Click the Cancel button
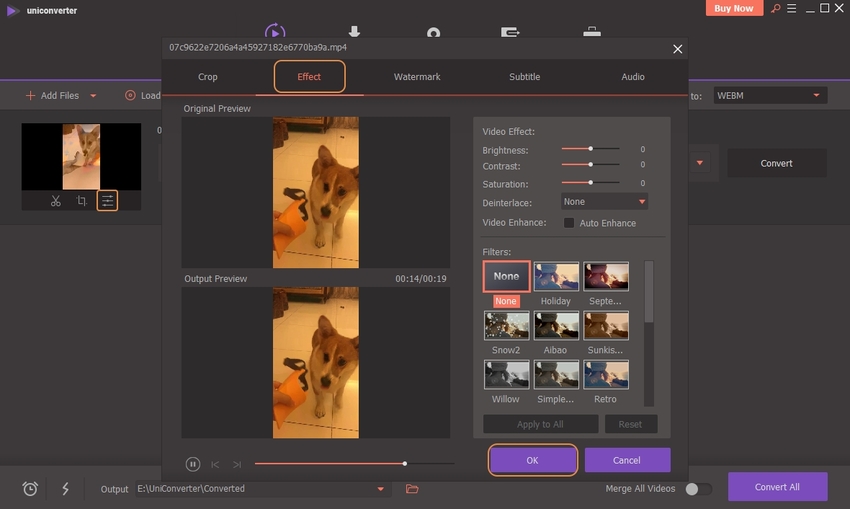Screen dimensions: 850x509 coord(627,460)
